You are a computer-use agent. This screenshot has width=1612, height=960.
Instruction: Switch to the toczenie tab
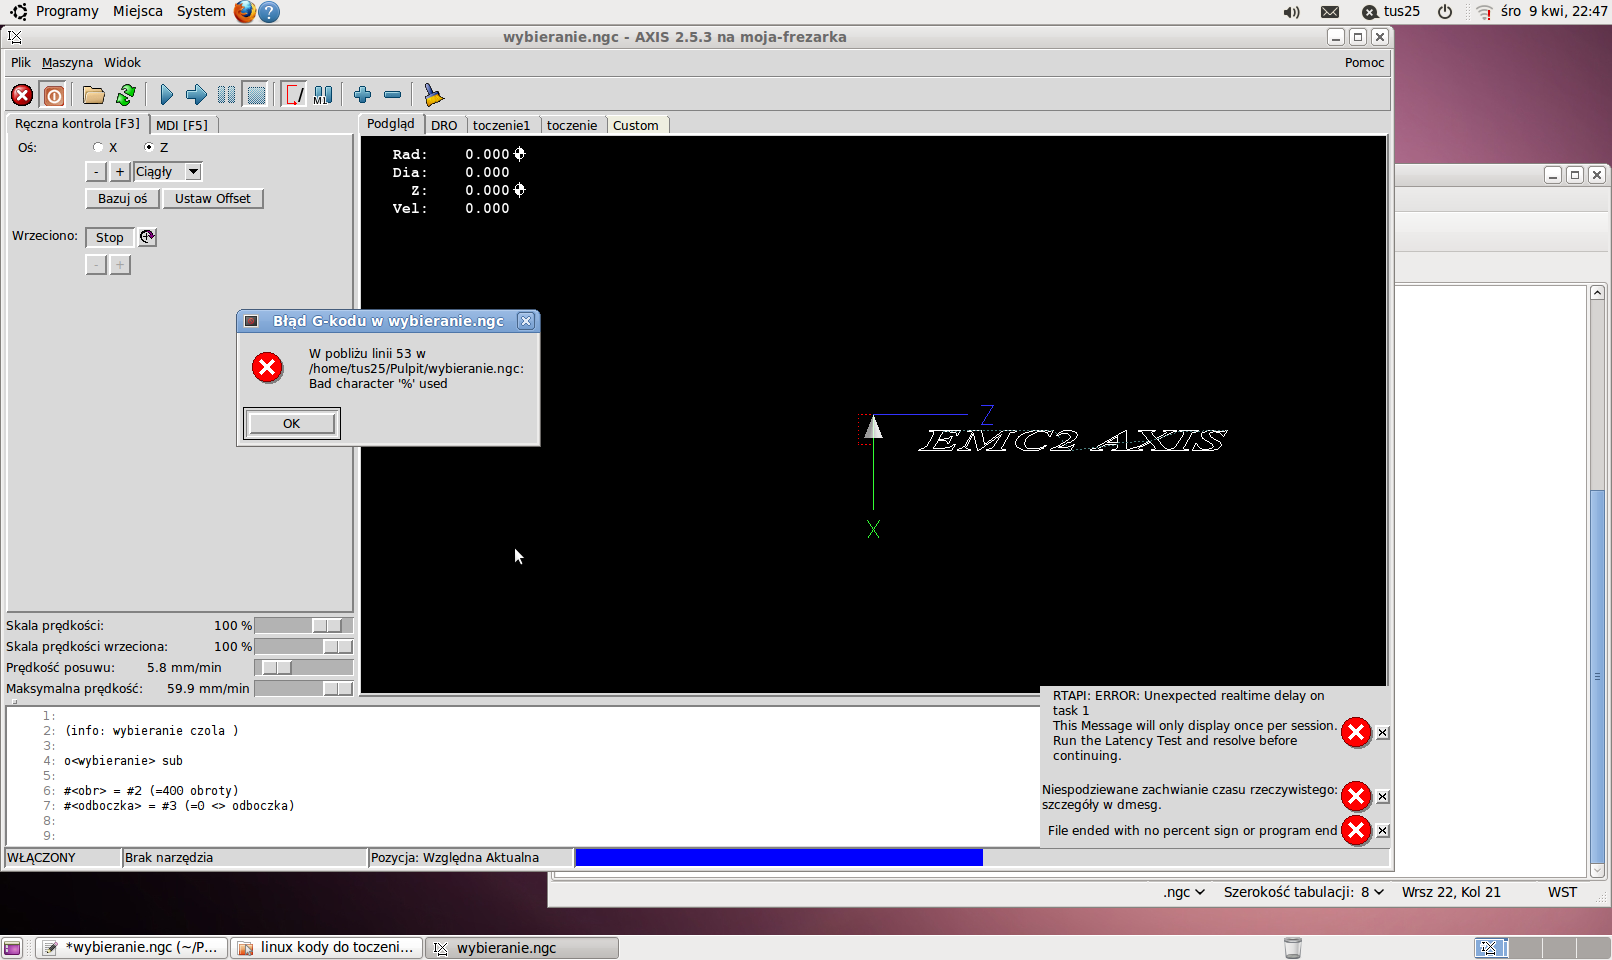(572, 125)
